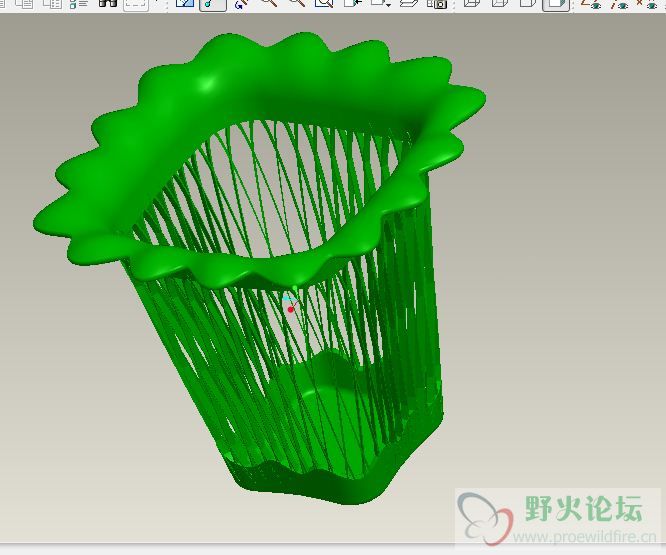Click the Refit to screen icon
The image size is (666, 555).
325,3
